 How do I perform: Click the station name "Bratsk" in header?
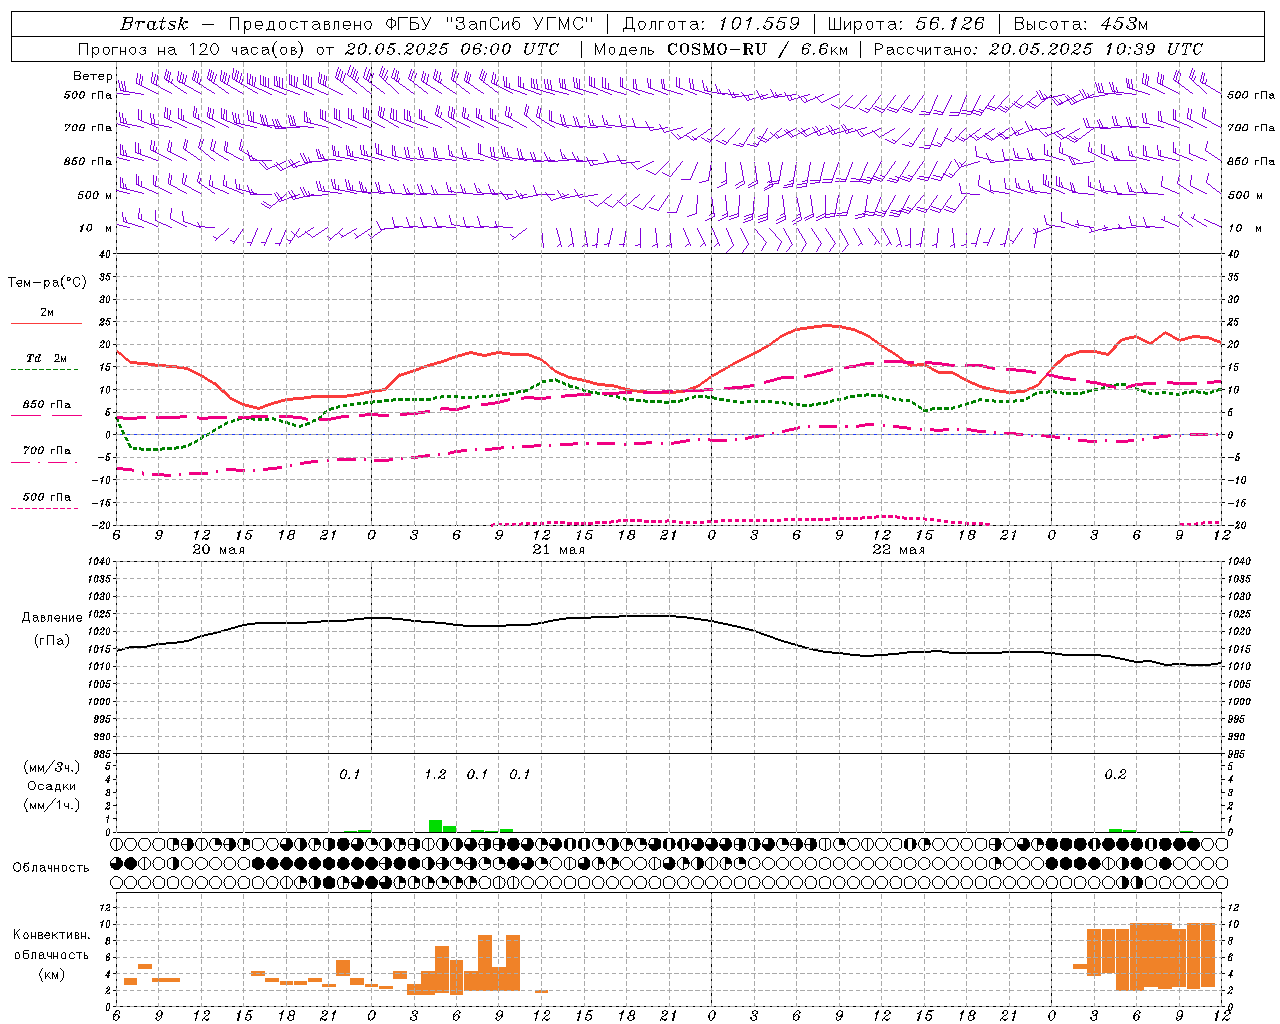[154, 24]
